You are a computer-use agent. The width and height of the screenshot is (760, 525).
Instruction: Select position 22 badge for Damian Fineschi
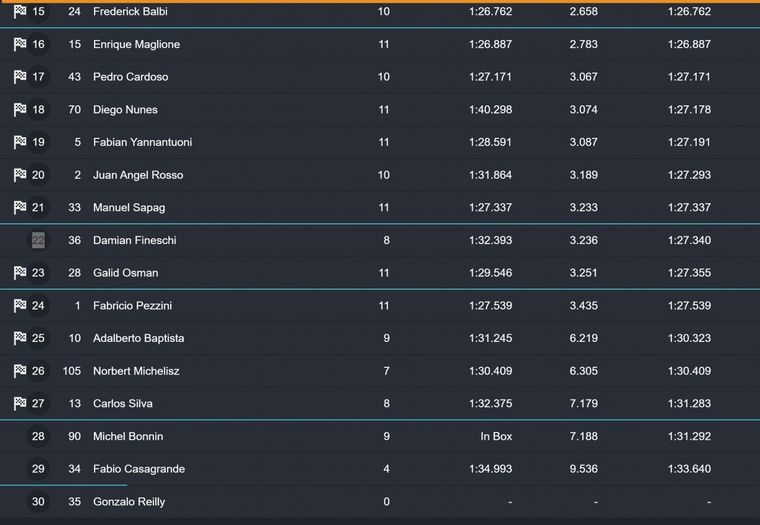pyautogui.click(x=38, y=240)
